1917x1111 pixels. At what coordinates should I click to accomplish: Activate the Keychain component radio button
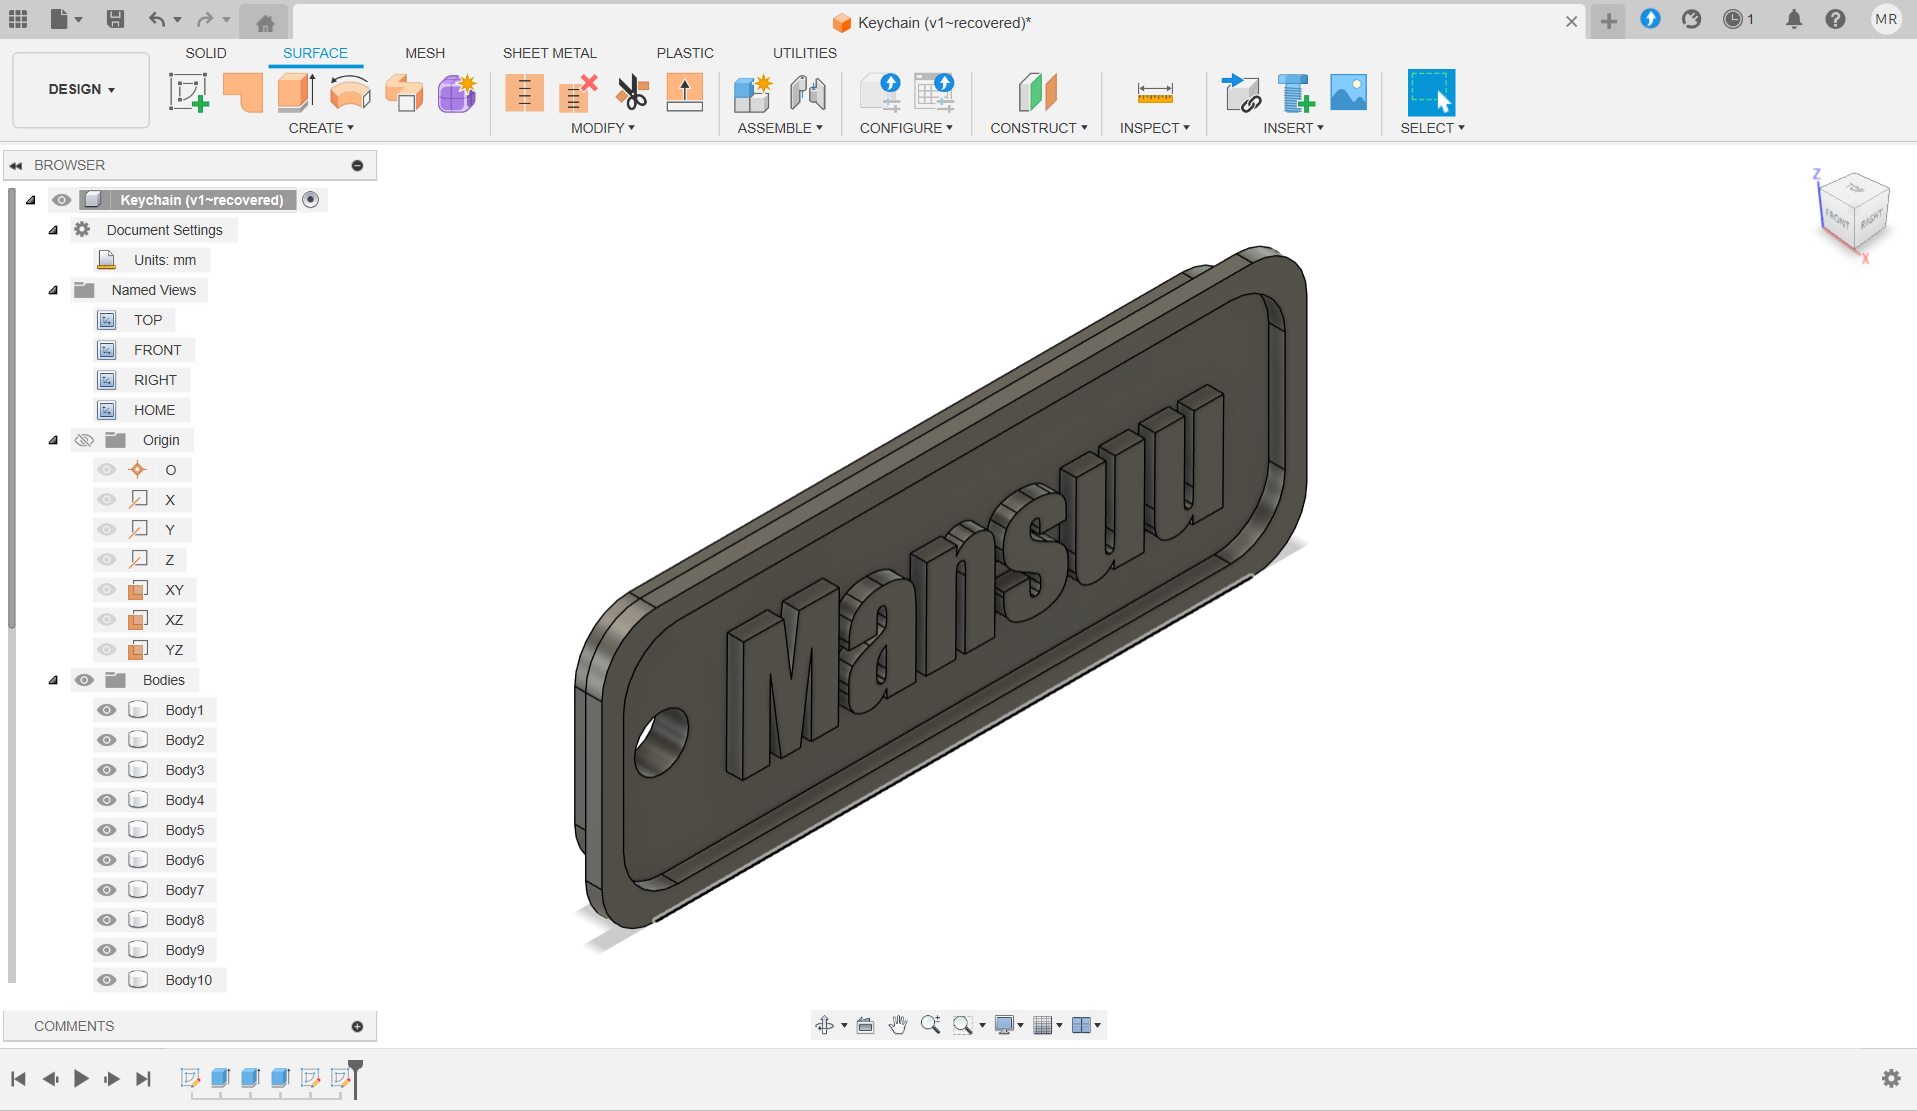[x=311, y=200]
